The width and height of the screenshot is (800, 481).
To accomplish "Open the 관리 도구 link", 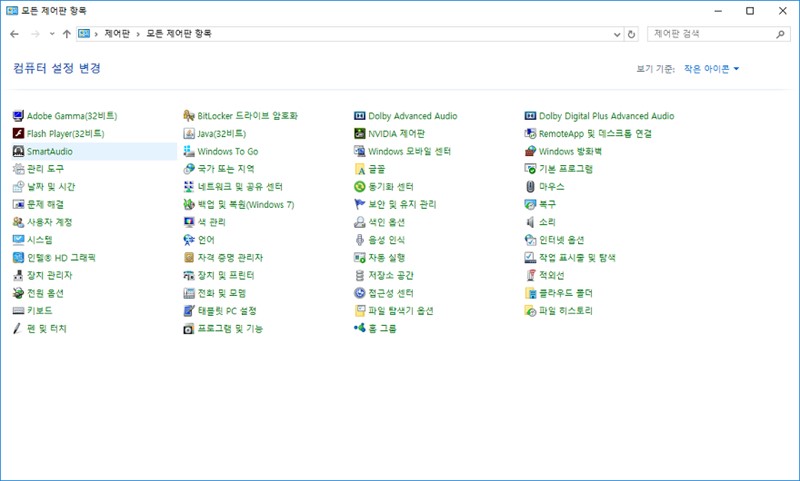I will 45,169.
